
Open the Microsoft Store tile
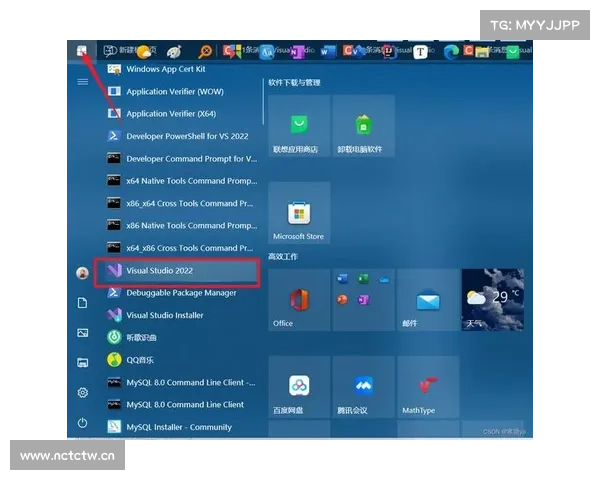point(299,213)
